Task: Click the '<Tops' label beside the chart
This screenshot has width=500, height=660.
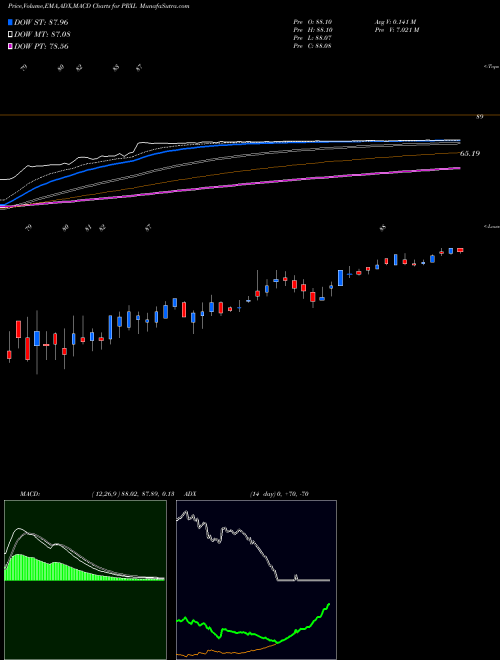Action: click(x=492, y=67)
